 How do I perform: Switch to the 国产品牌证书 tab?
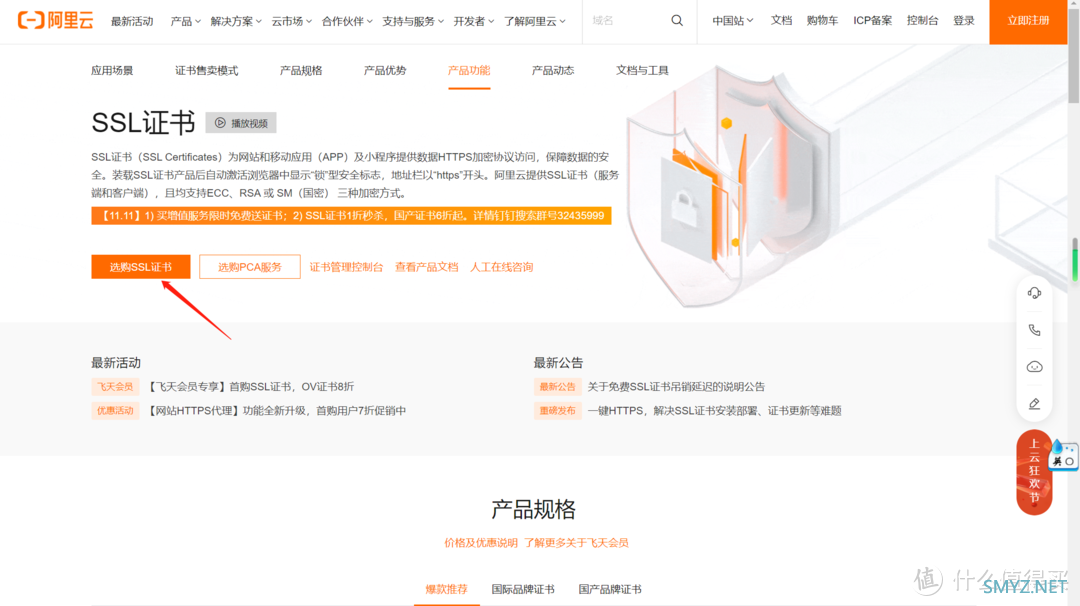610,589
